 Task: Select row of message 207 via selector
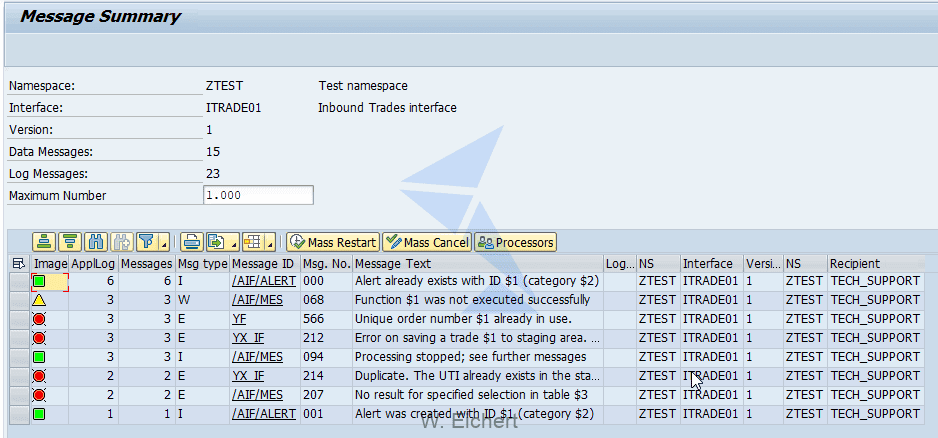coord(20,396)
